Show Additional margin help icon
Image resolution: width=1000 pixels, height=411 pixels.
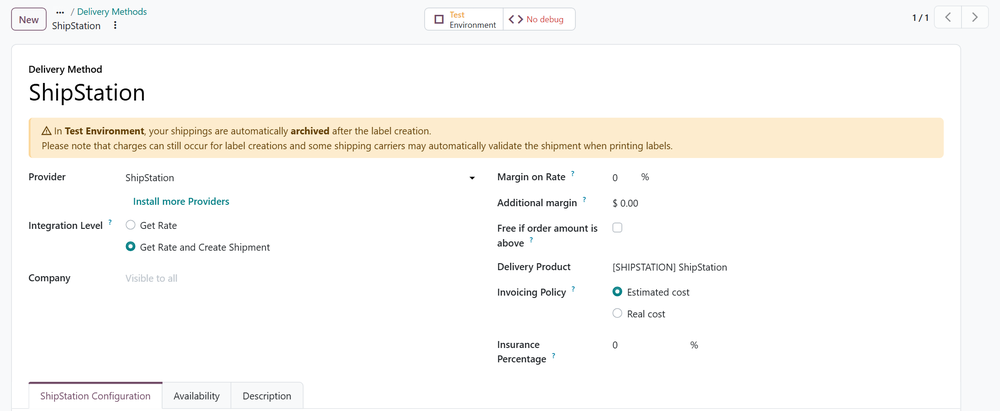point(584,200)
